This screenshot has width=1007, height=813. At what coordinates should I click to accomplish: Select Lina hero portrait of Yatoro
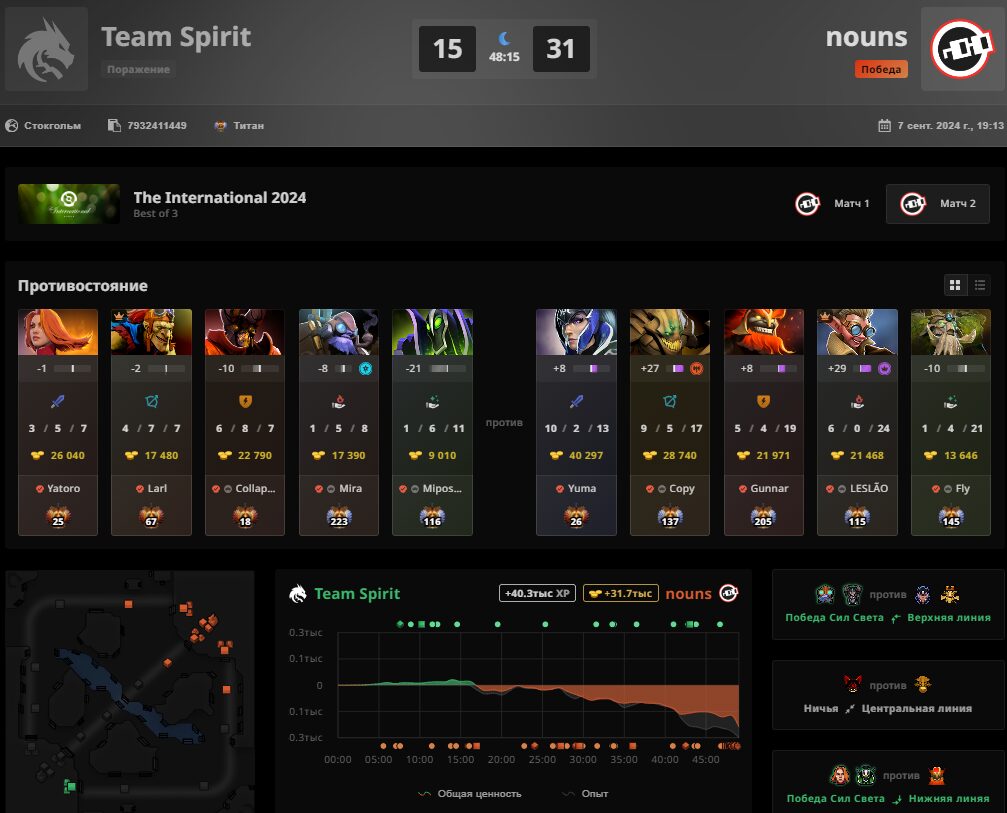coord(58,332)
